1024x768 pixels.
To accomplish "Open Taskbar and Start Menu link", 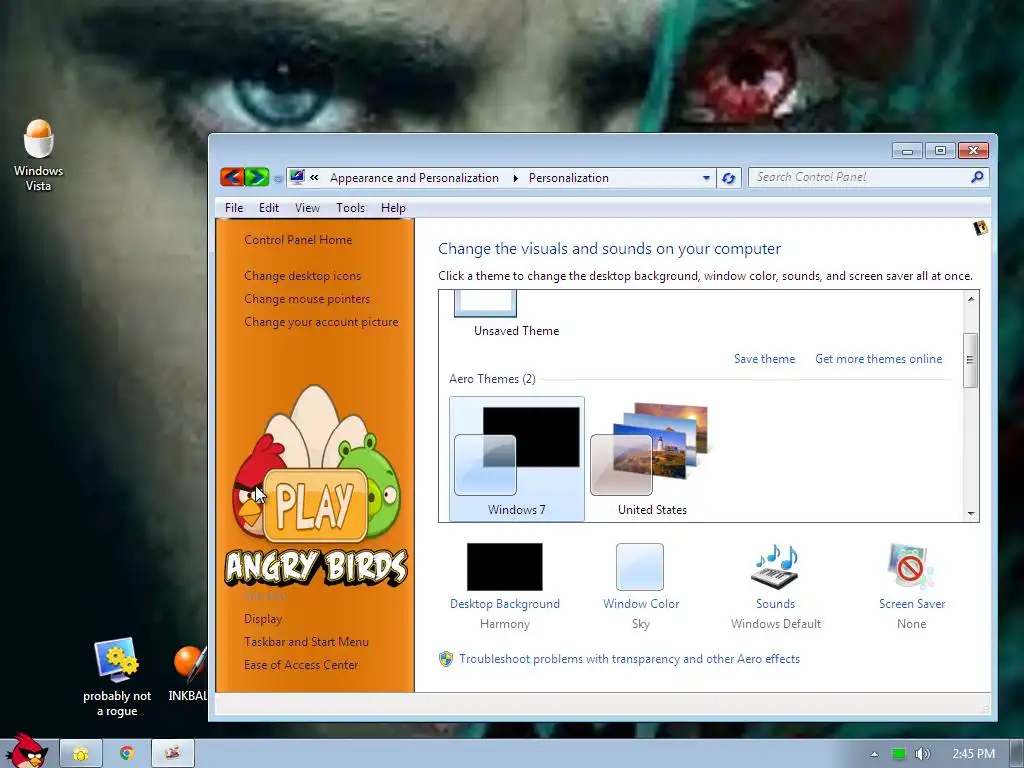I will click(306, 642).
